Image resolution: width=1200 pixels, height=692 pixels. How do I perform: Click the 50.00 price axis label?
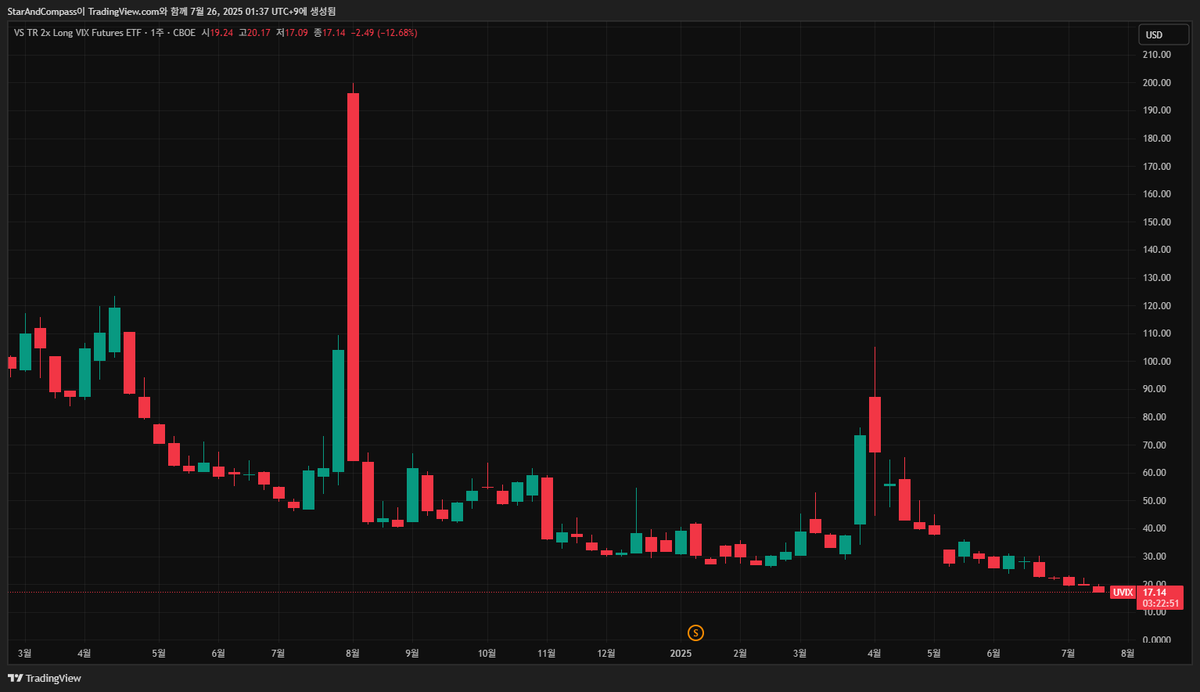tap(1154, 500)
